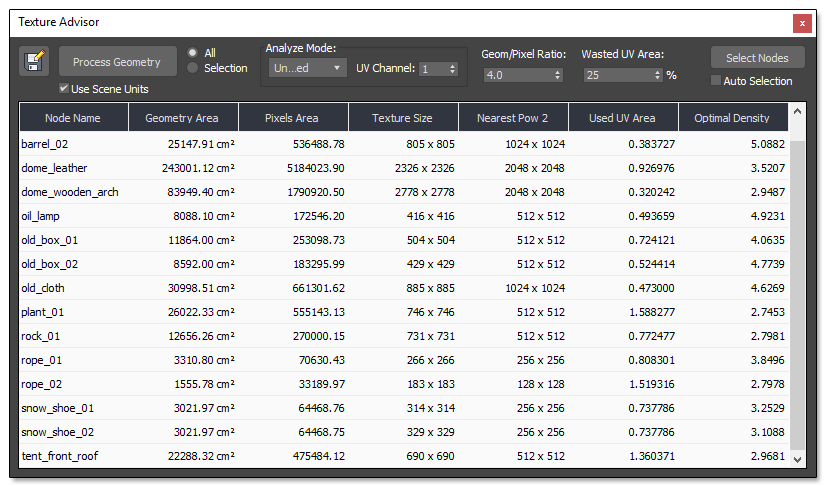Viewport: 826px width, 487px height.
Task: Toggle the Use Scene Units checkbox
Action: (x=64, y=89)
